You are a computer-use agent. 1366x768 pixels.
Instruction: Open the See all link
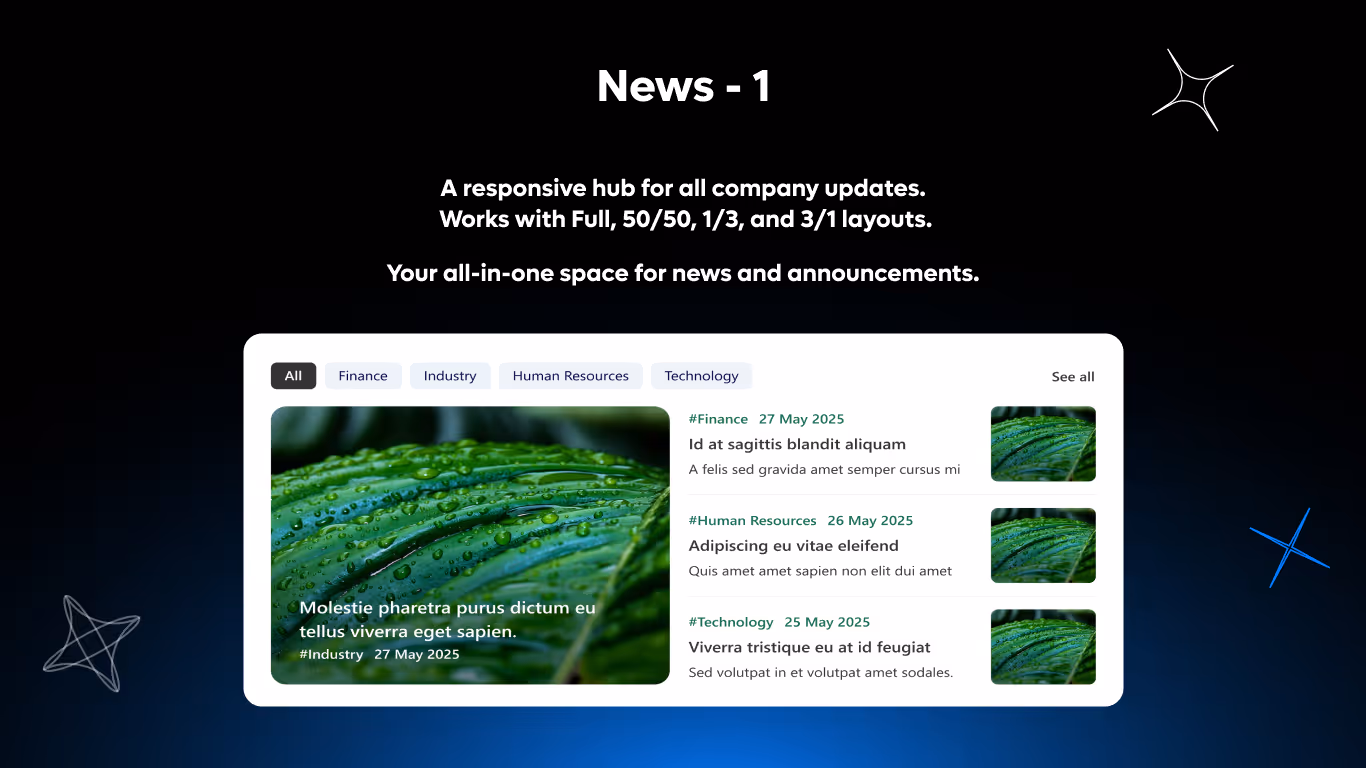1072,376
